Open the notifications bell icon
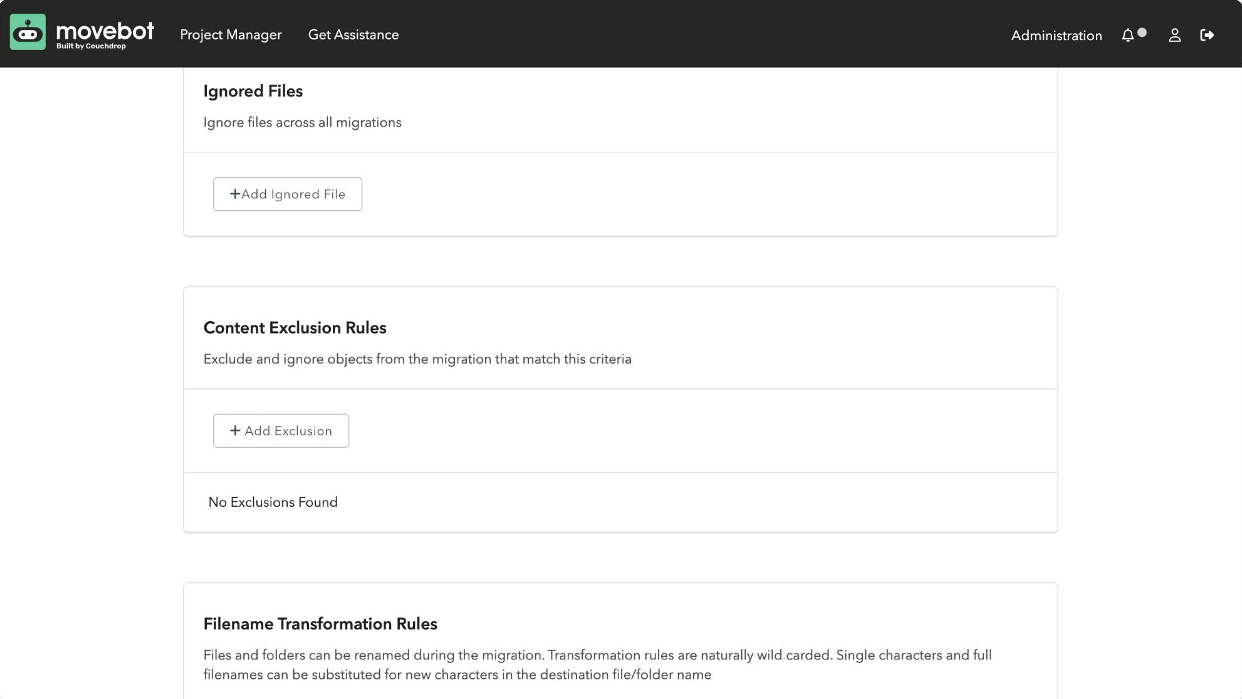This screenshot has height=699, width=1242. [x=1128, y=35]
